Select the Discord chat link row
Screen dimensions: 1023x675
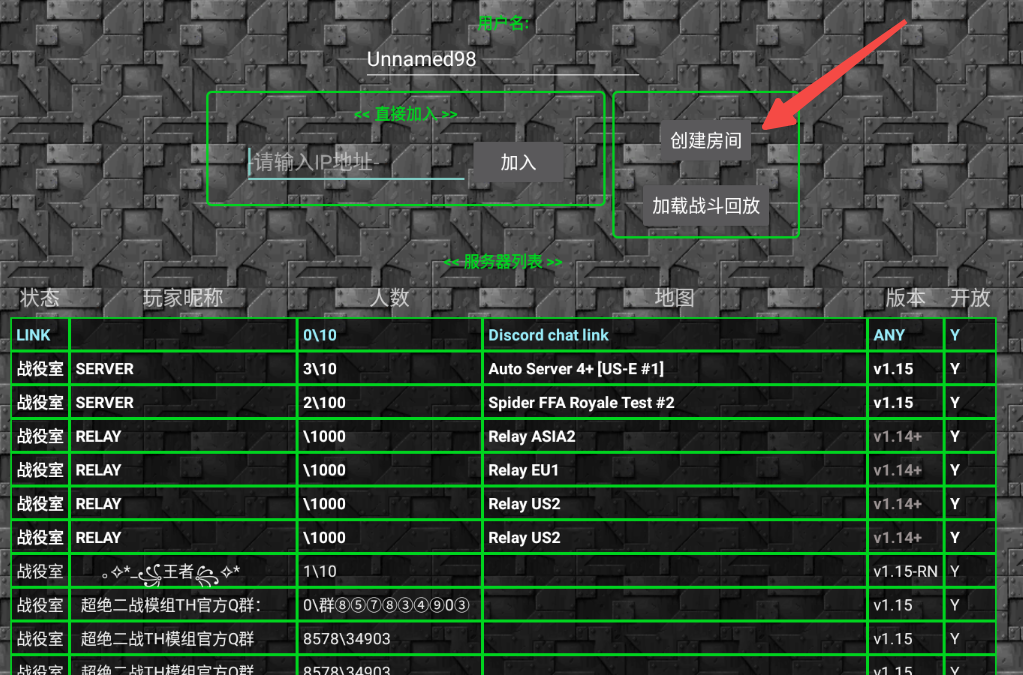pos(548,335)
